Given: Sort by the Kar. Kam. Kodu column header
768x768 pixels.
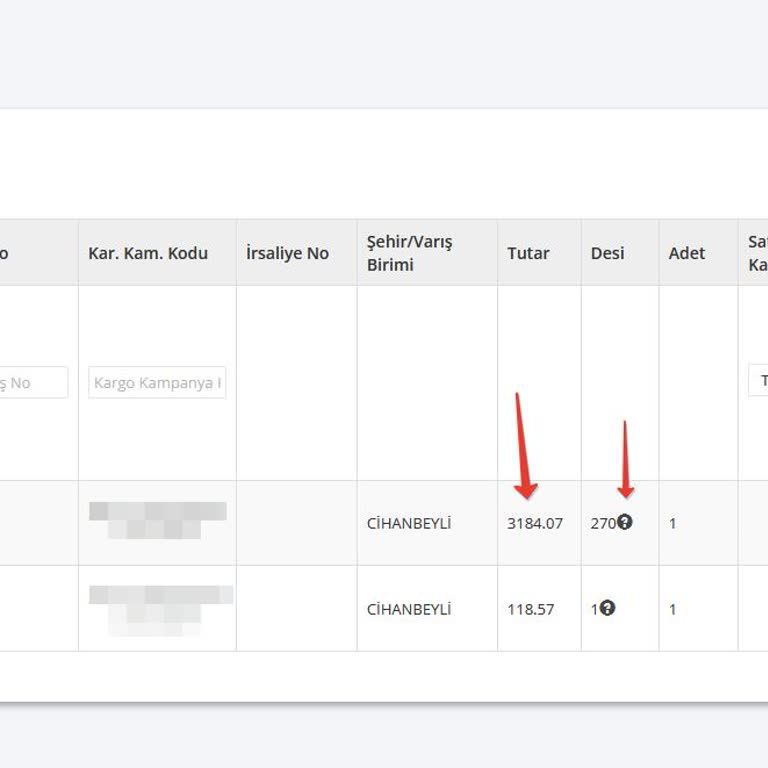Looking at the screenshot, I should [x=148, y=253].
